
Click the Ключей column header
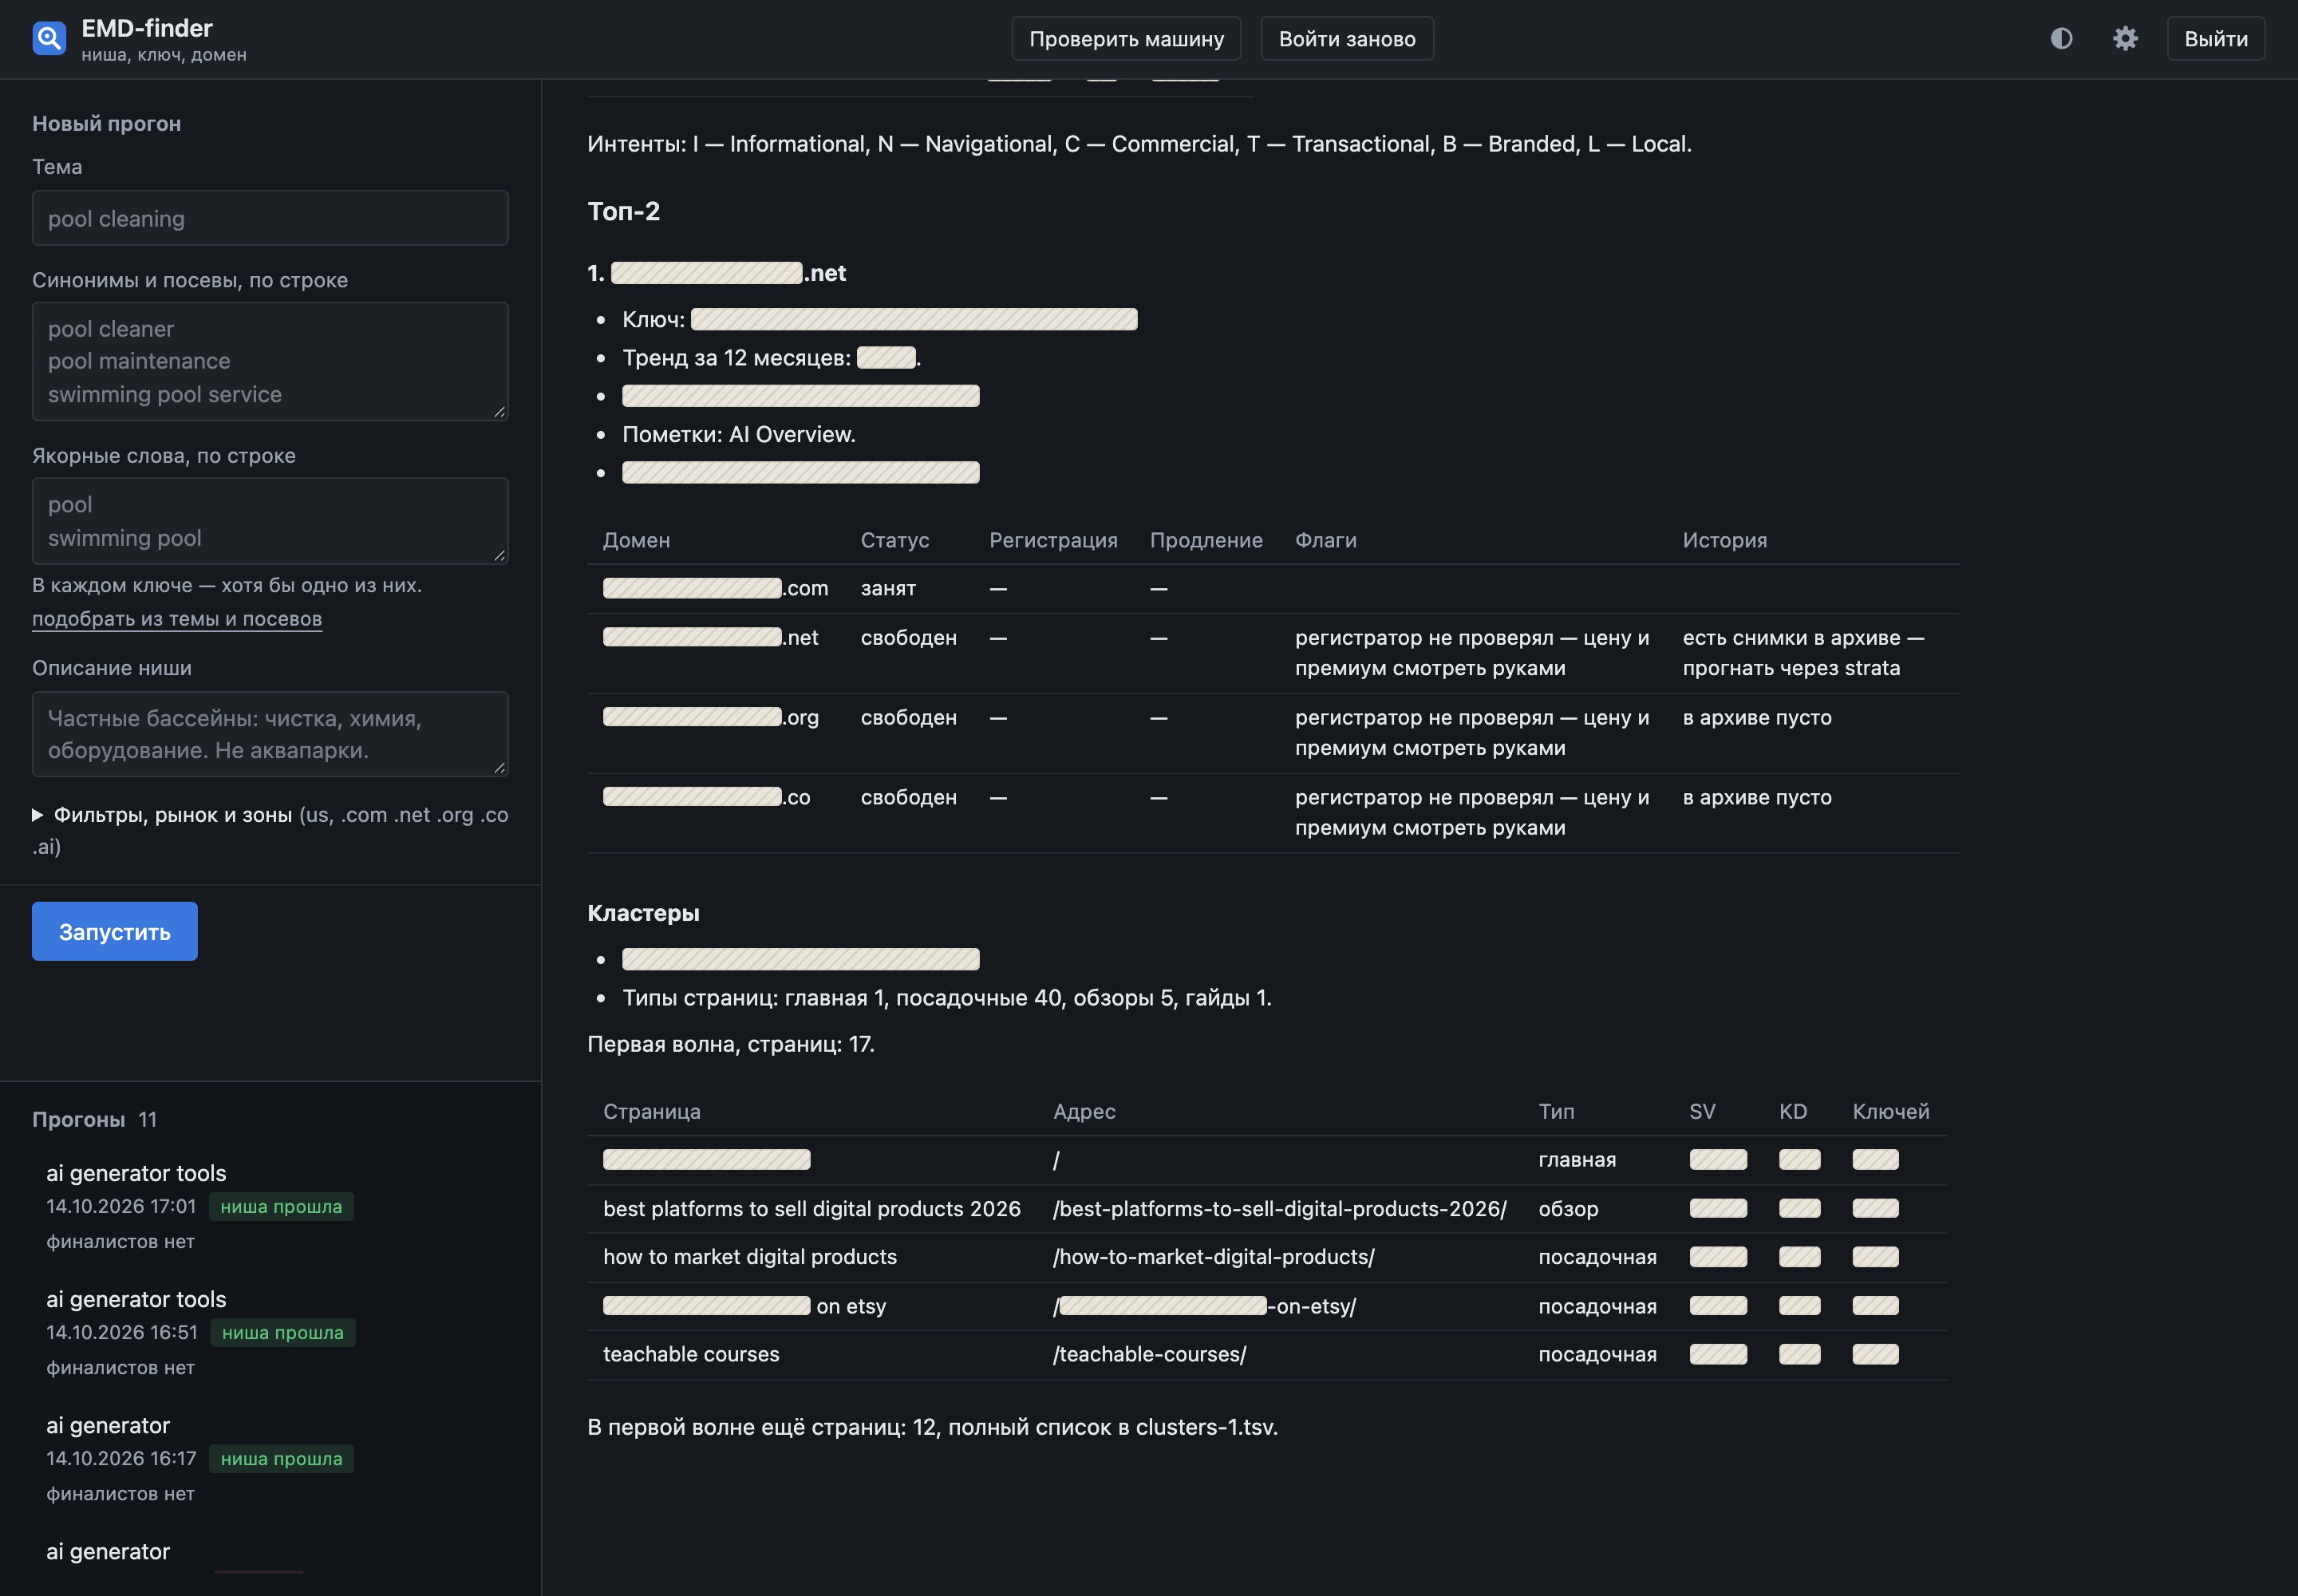1891,1112
